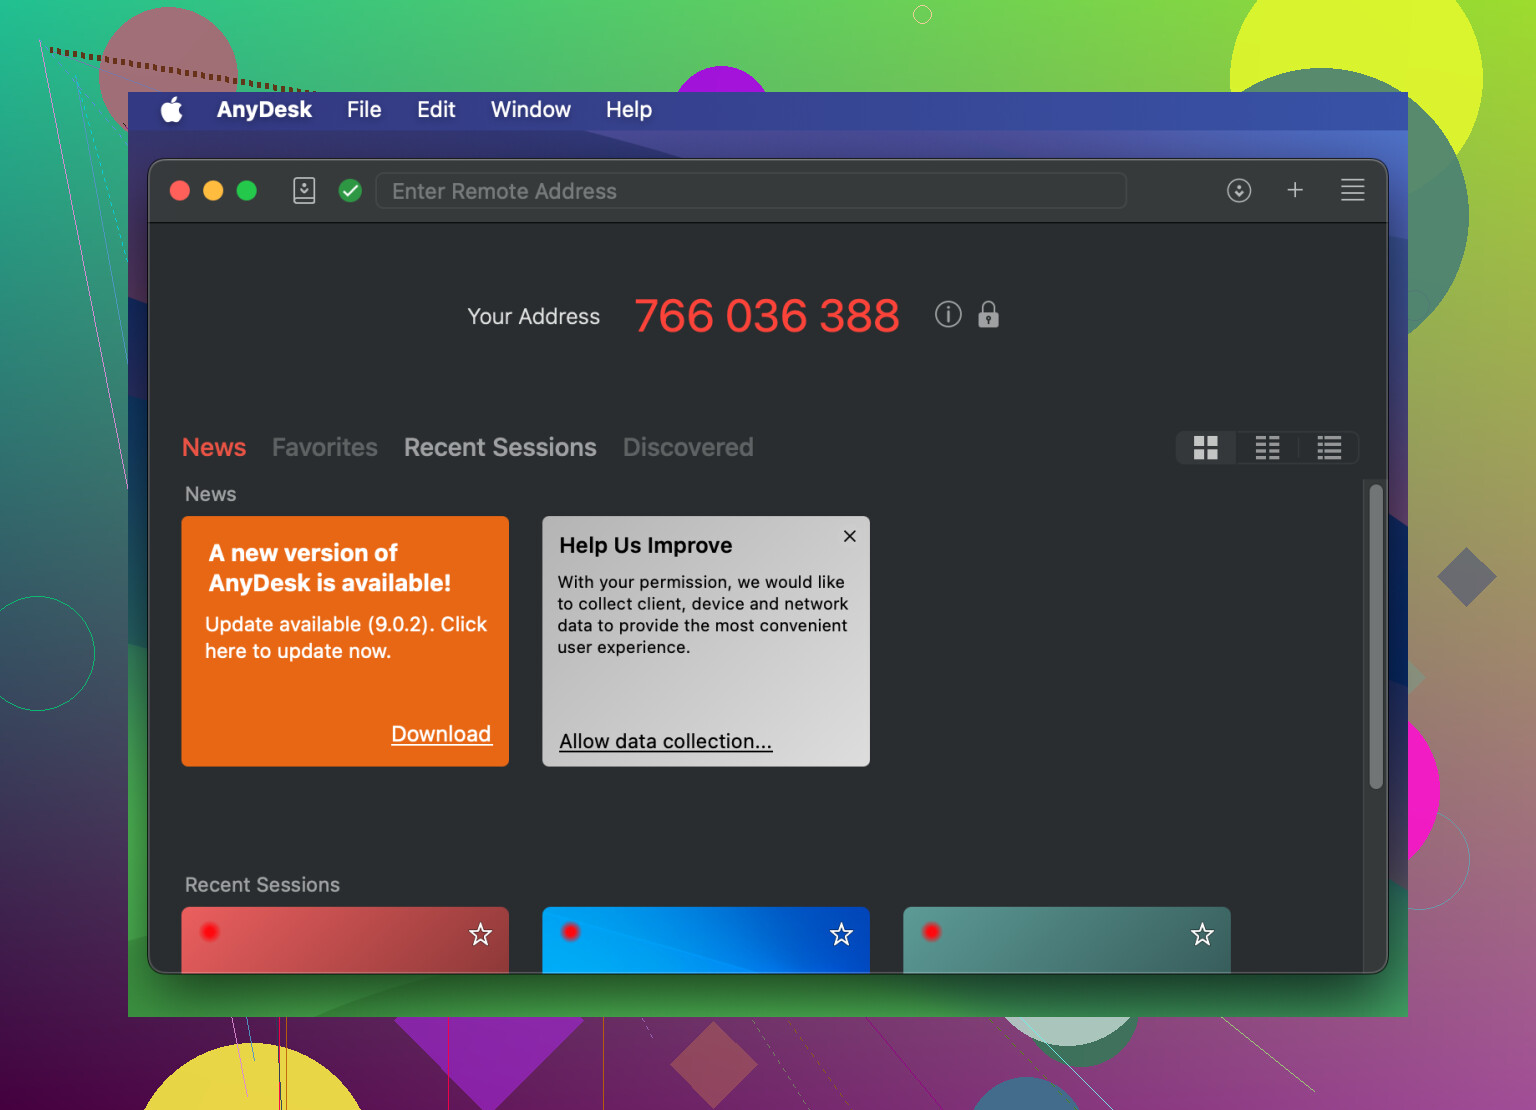Click the download status icon in toolbar
Screen dimensions: 1536x1110
[1239, 190]
